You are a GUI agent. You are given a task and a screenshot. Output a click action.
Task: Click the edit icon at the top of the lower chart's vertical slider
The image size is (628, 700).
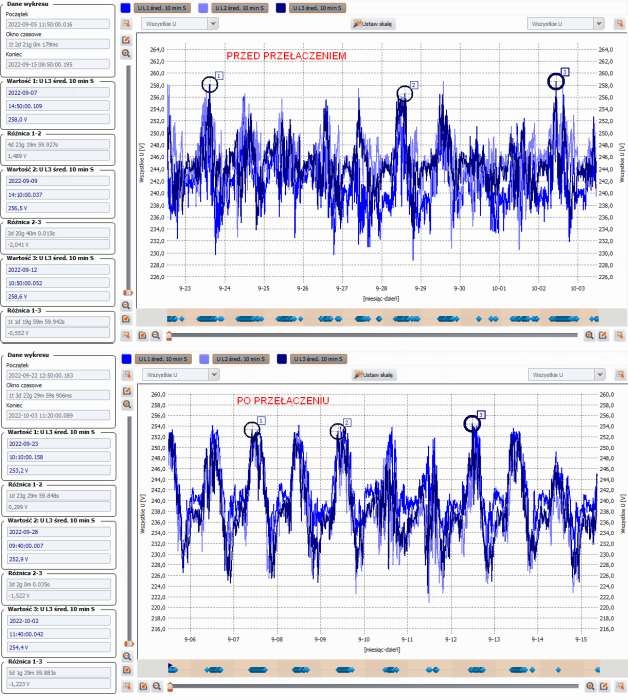(x=127, y=391)
